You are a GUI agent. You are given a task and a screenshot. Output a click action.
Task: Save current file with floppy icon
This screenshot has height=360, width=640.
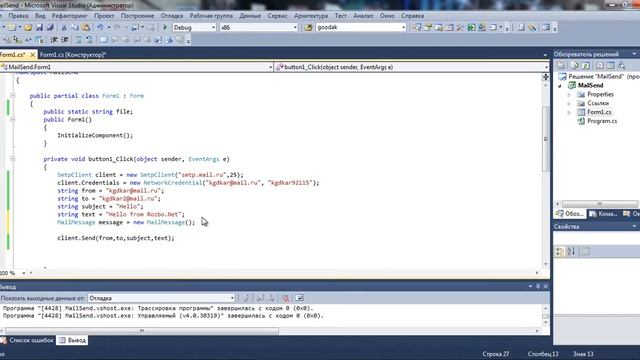pyautogui.click(x=39, y=27)
